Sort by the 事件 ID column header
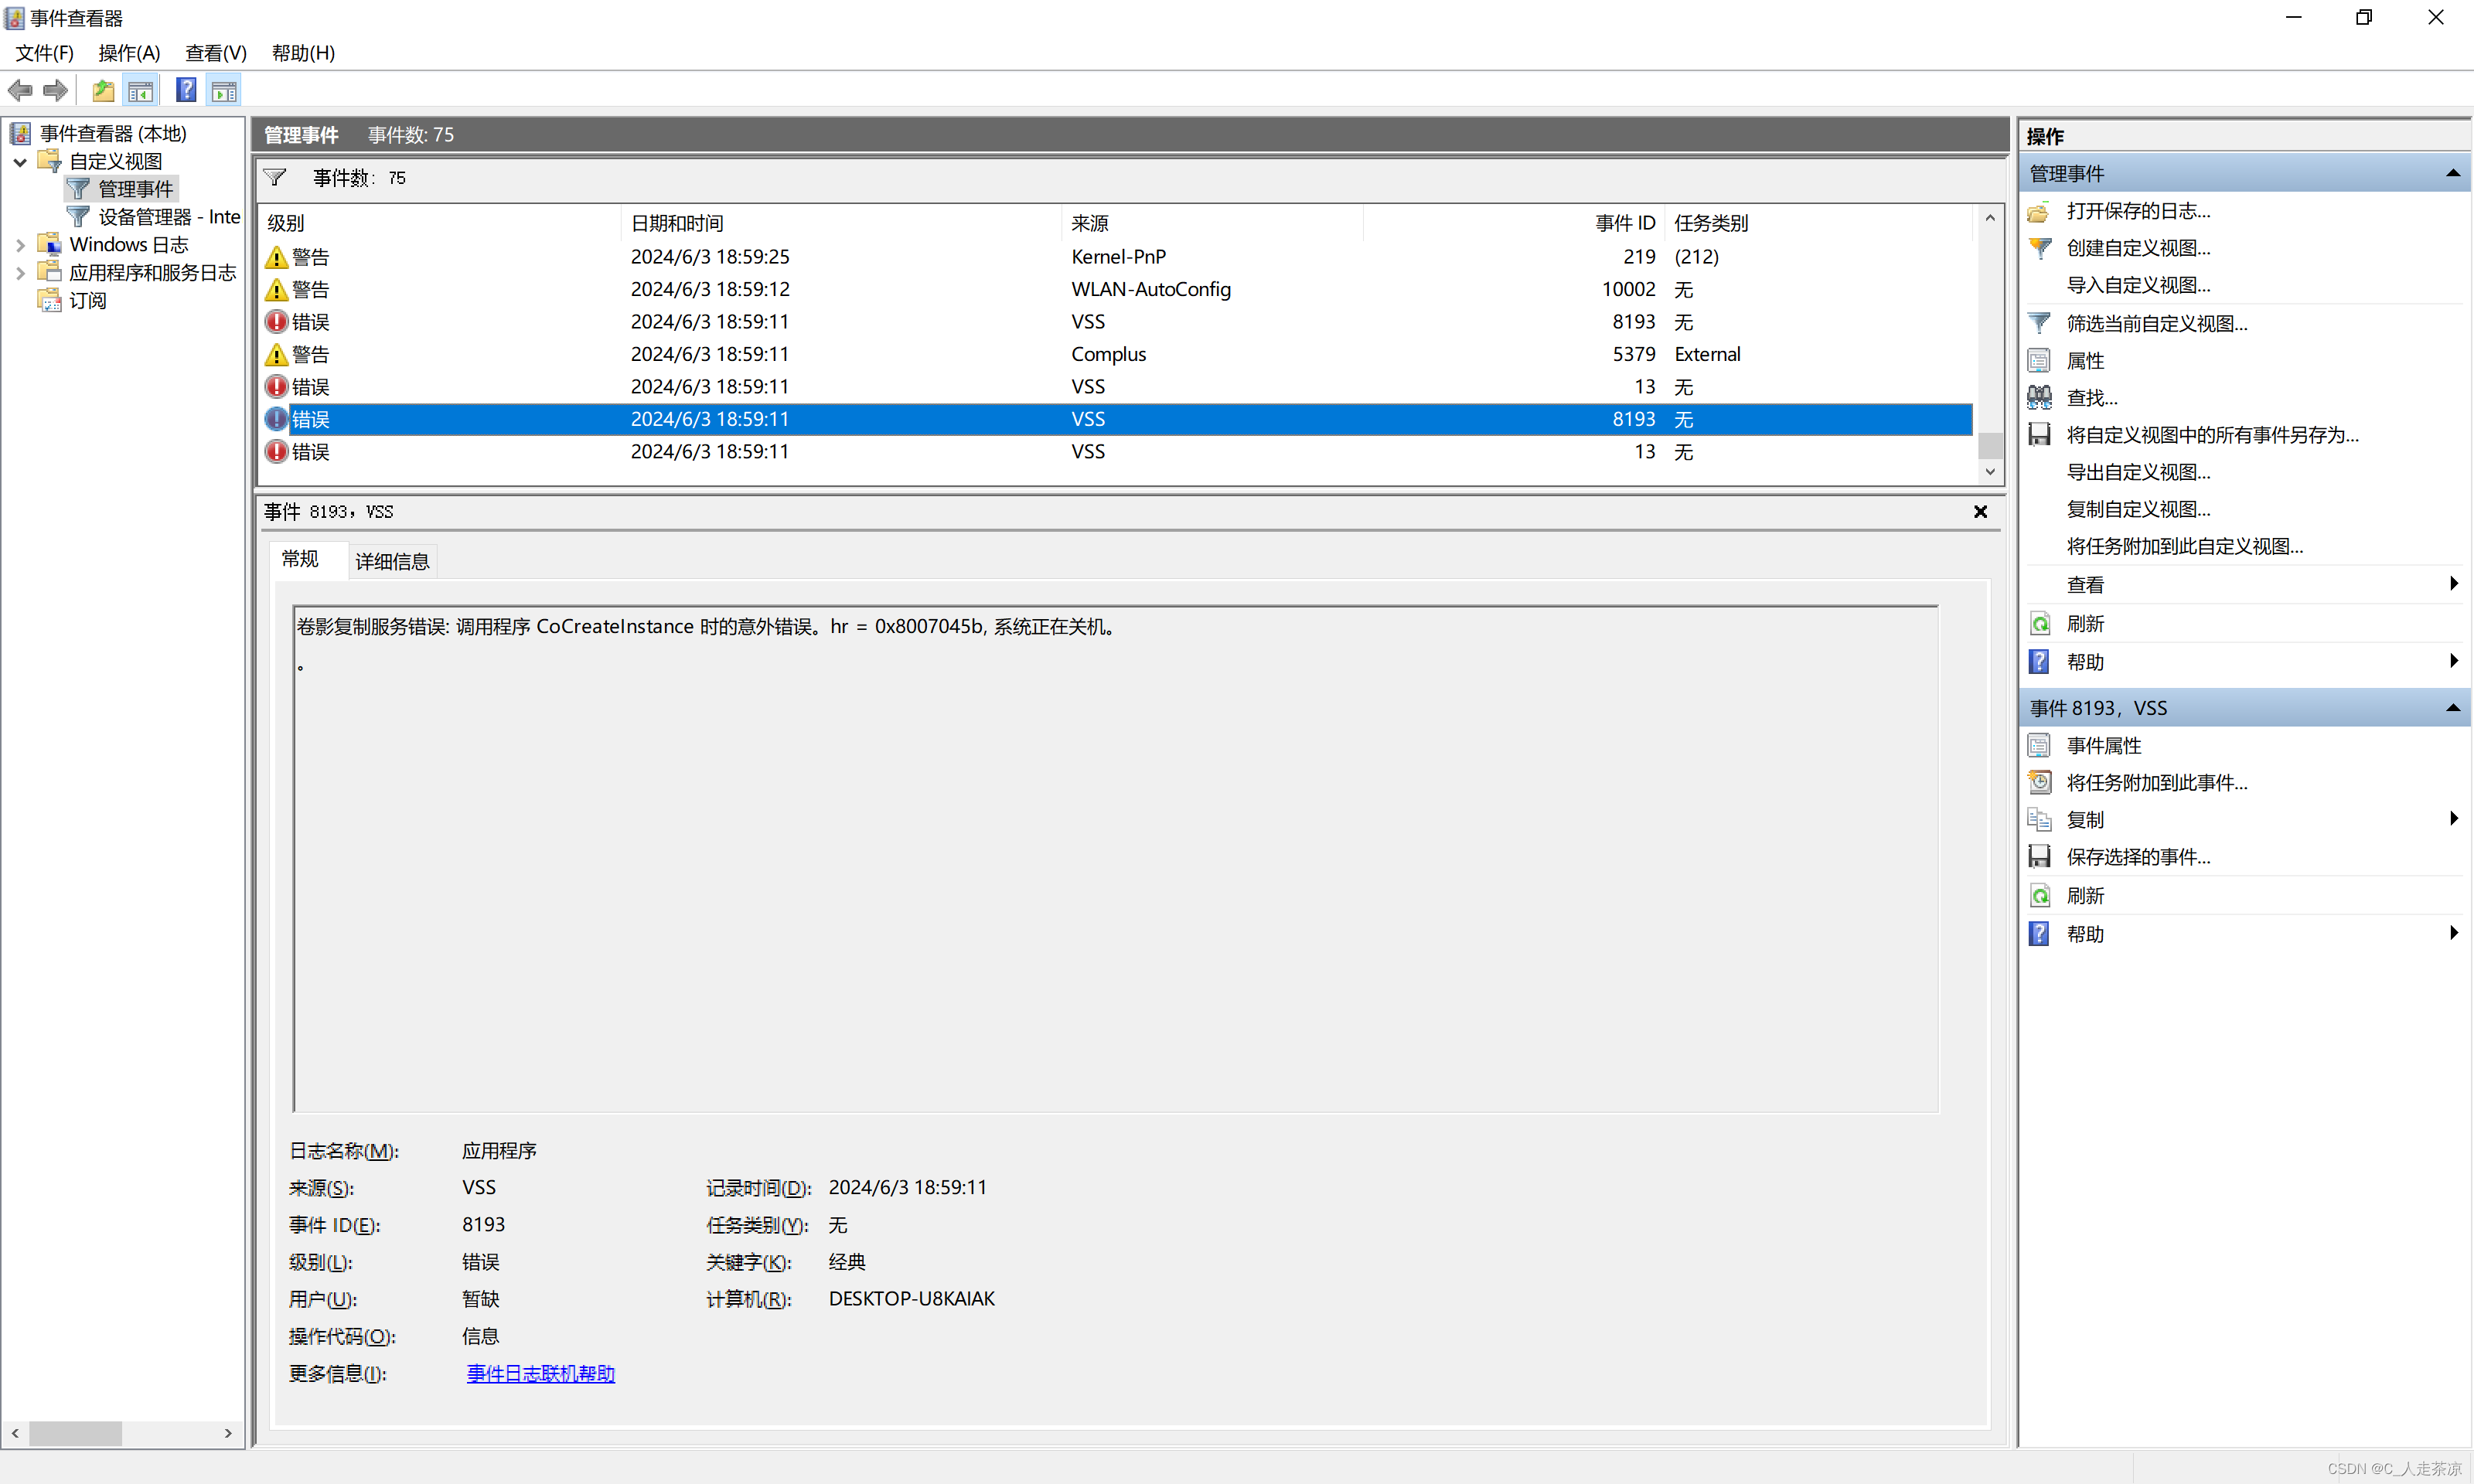Viewport: 2474px width, 1484px height. [x=1515, y=223]
